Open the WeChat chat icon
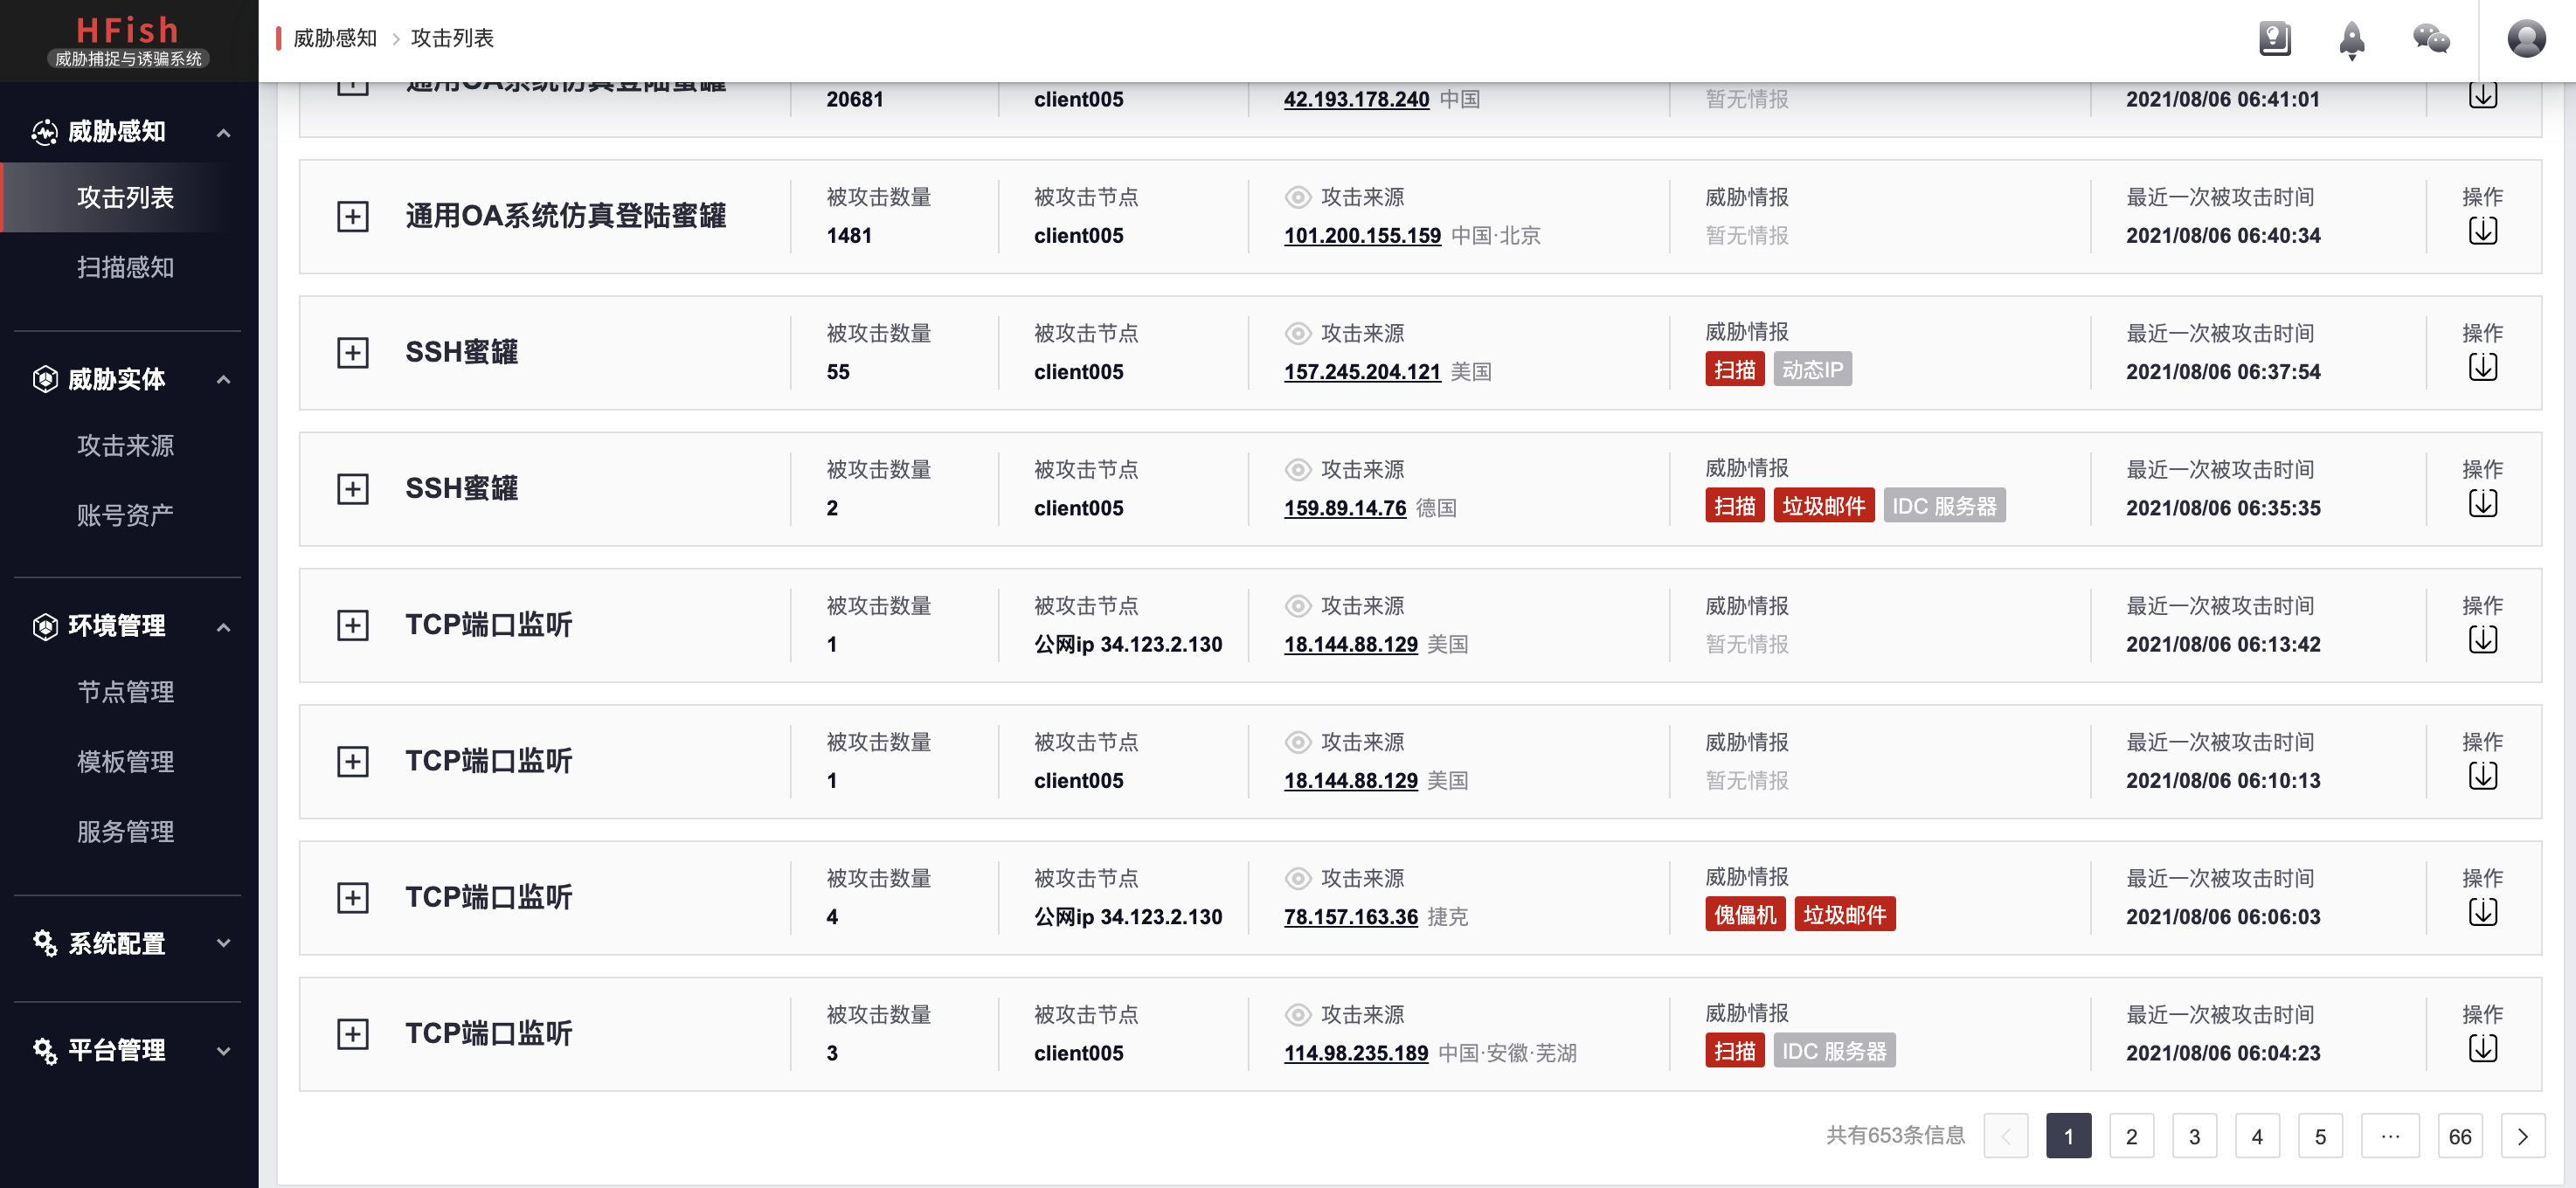 pyautogui.click(x=2431, y=39)
